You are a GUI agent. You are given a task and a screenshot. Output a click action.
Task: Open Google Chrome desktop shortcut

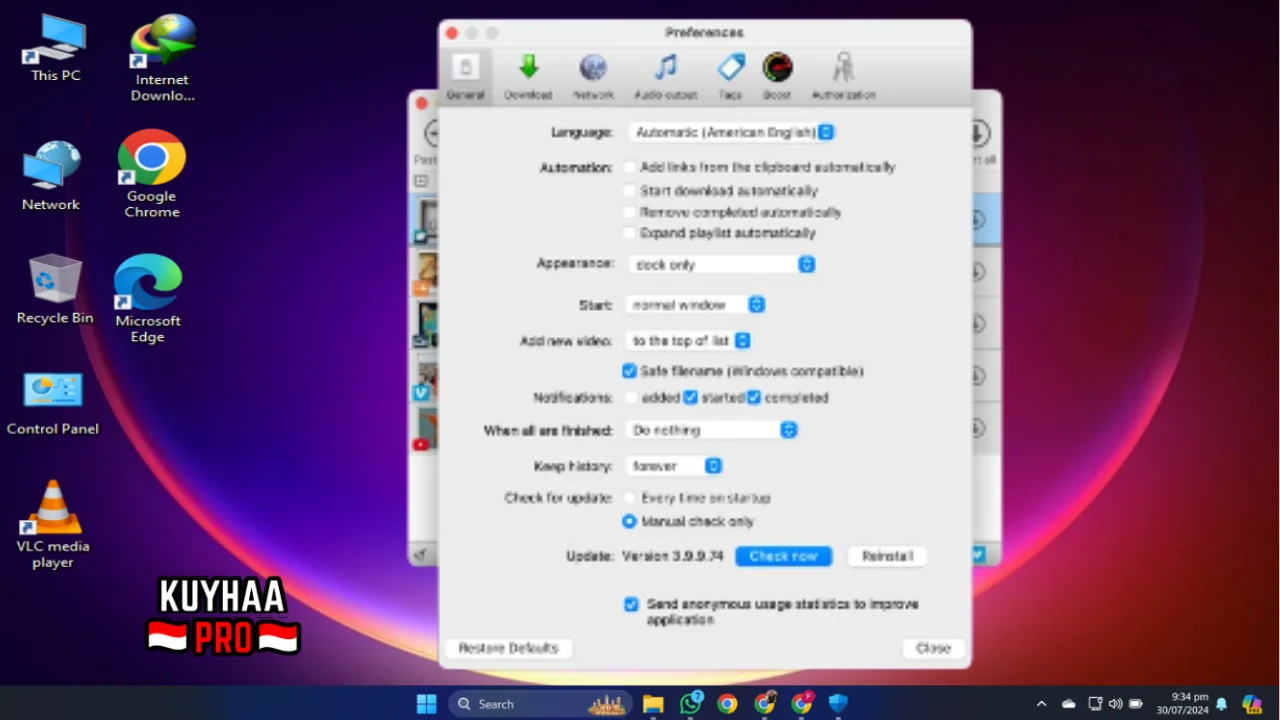152,175
